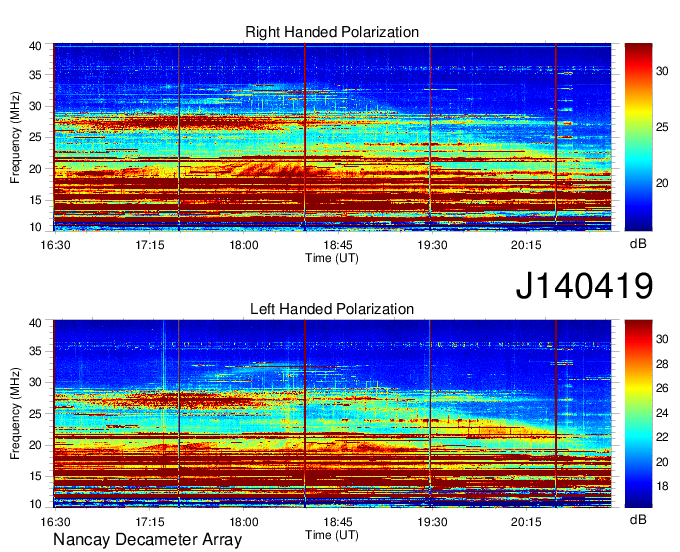This screenshot has width=680, height=552.
Task: Click "Frequency (MHz)" label of Right Handed plot
Action: click(15, 137)
